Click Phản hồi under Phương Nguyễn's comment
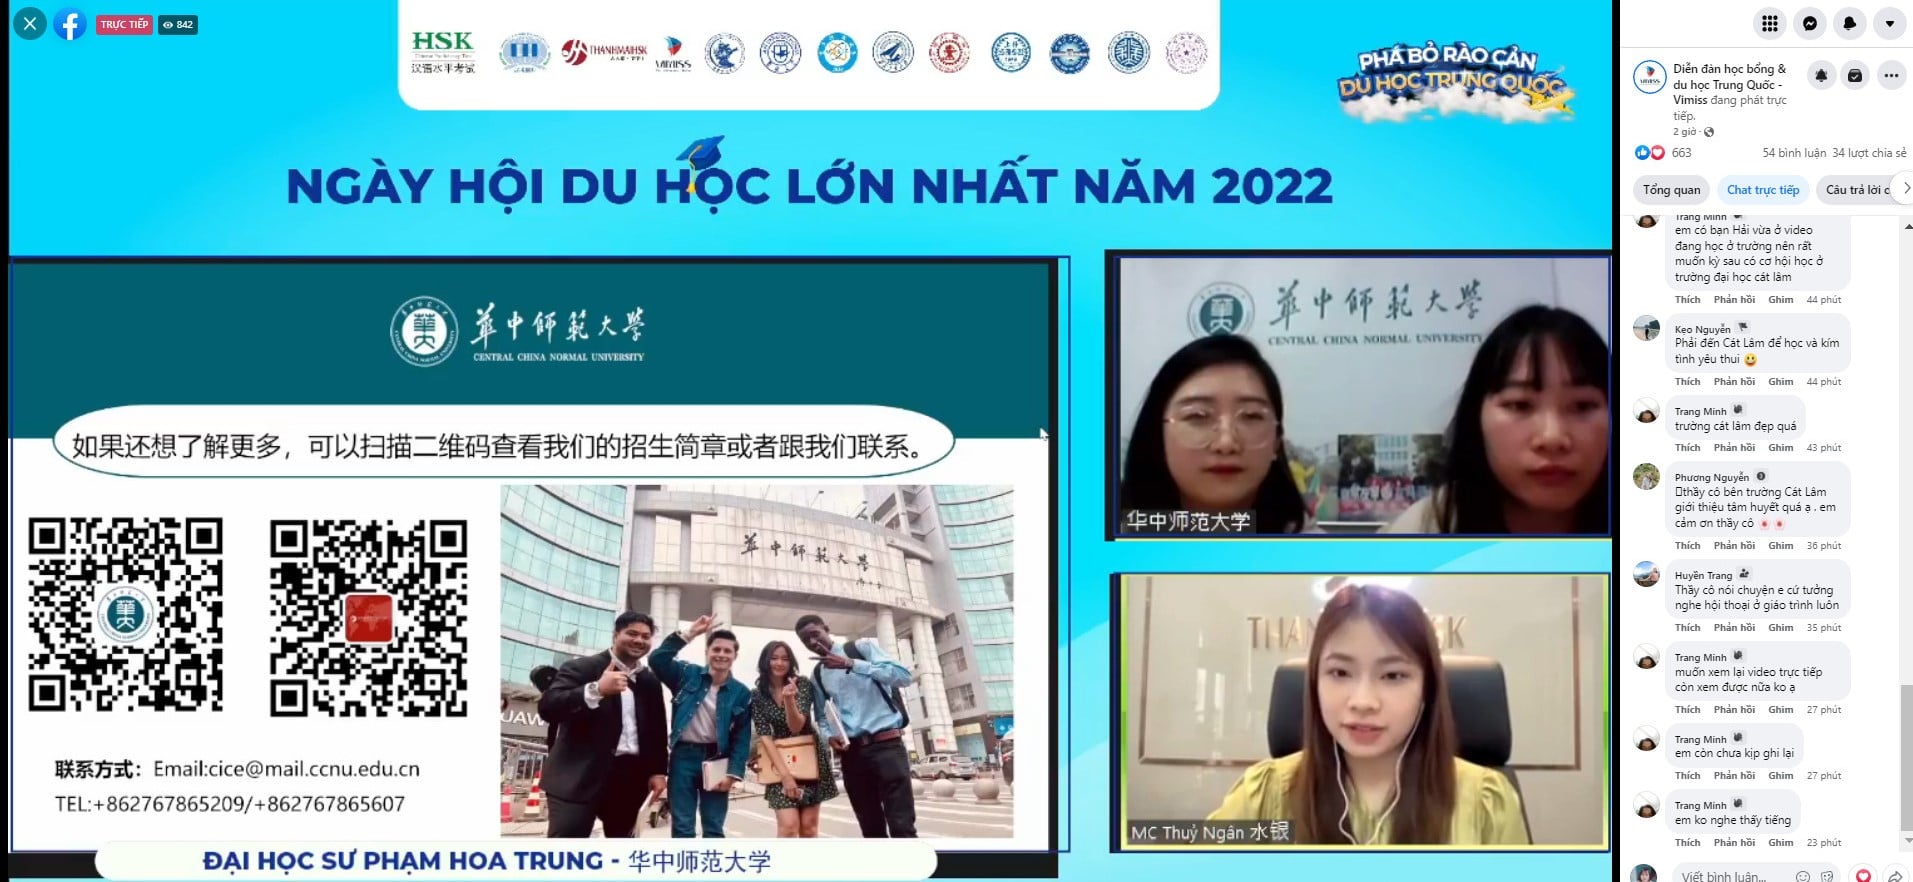Image resolution: width=1913 pixels, height=882 pixels. (x=1734, y=546)
